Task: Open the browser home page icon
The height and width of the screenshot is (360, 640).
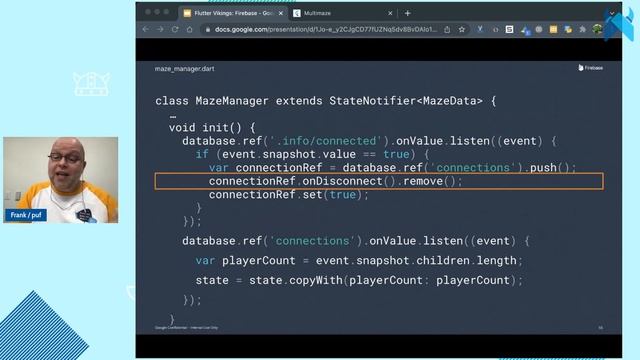Action: (189, 29)
